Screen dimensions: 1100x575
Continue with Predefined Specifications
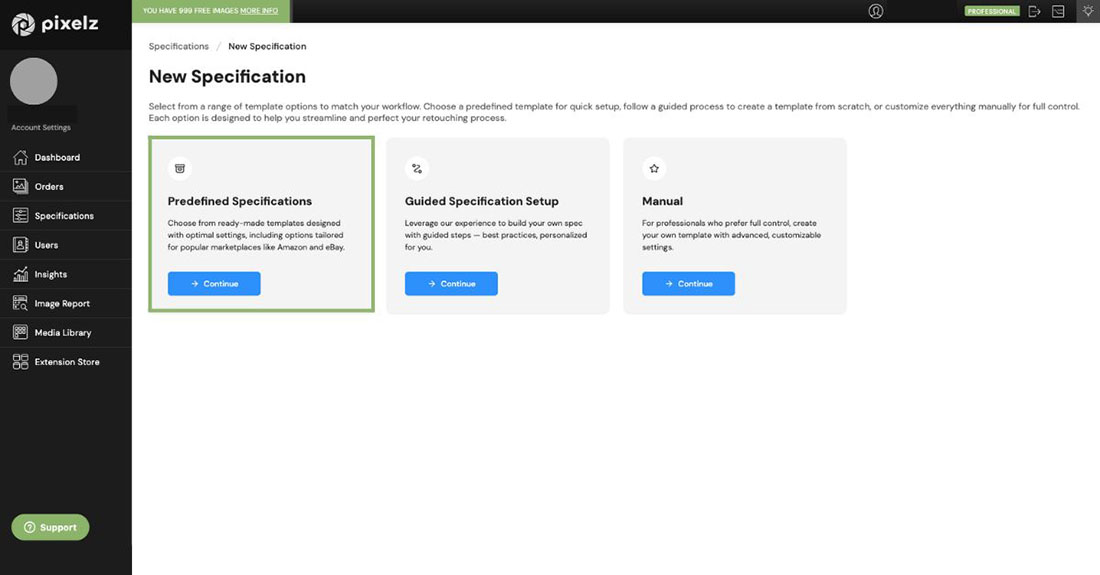click(214, 284)
